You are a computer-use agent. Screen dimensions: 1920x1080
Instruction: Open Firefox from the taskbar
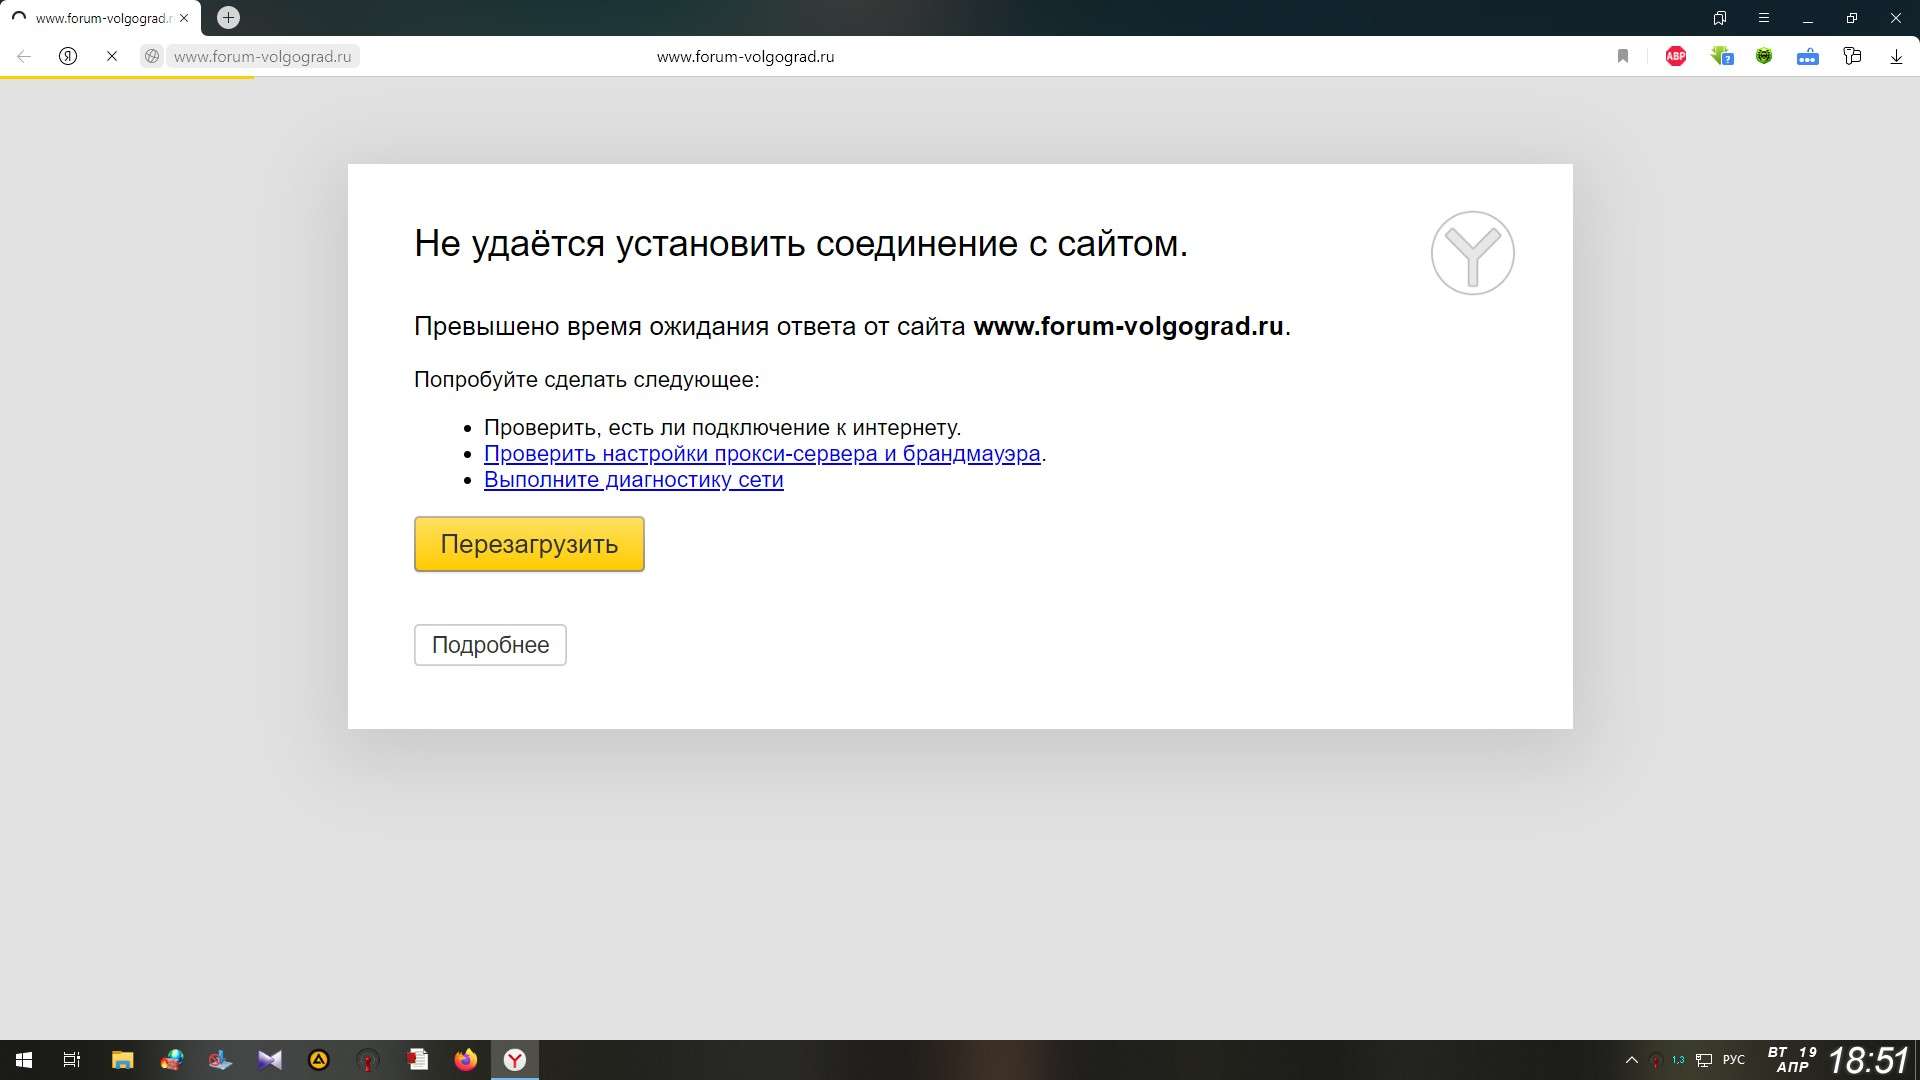pos(466,1060)
